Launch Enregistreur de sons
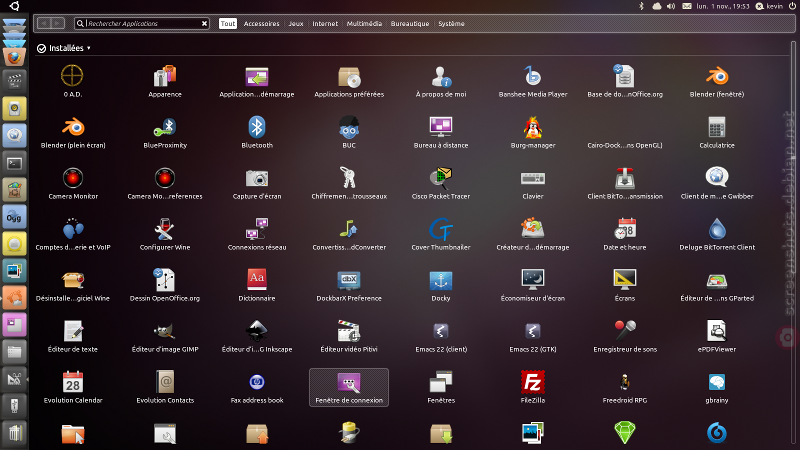Image resolution: width=800 pixels, height=450 pixels. coord(624,331)
